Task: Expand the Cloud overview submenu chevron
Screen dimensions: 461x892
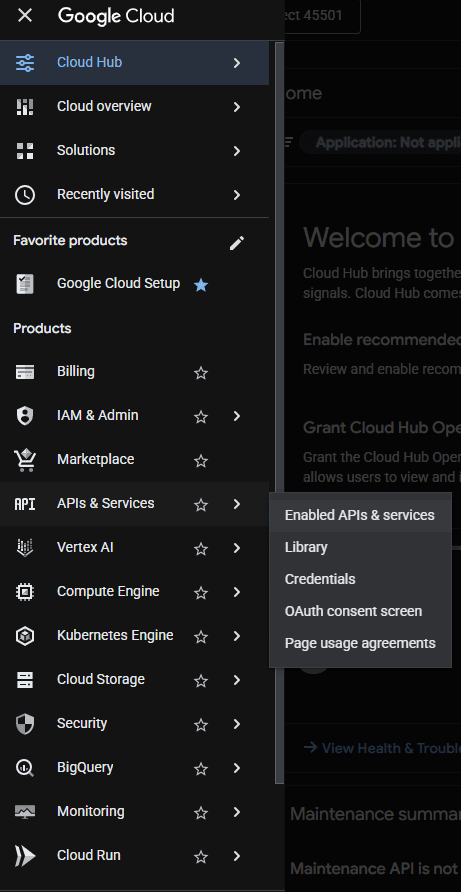Action: [237, 107]
